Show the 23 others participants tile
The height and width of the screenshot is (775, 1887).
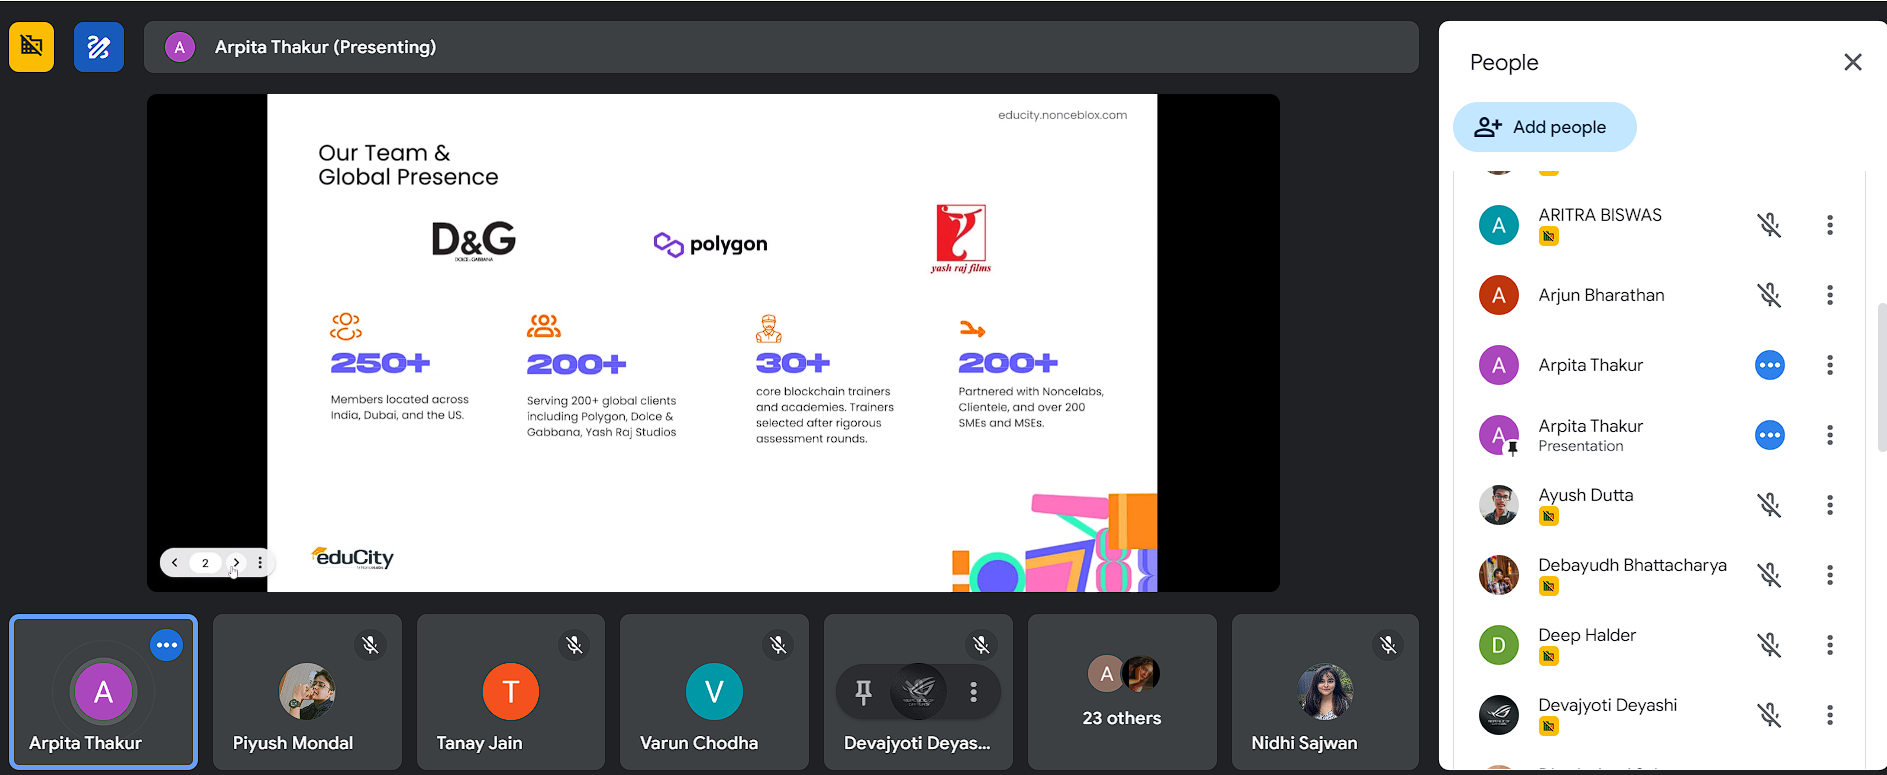tap(1122, 692)
